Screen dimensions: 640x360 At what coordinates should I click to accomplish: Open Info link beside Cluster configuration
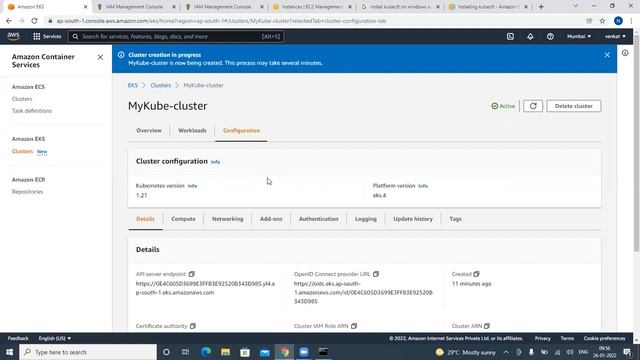coord(215,162)
